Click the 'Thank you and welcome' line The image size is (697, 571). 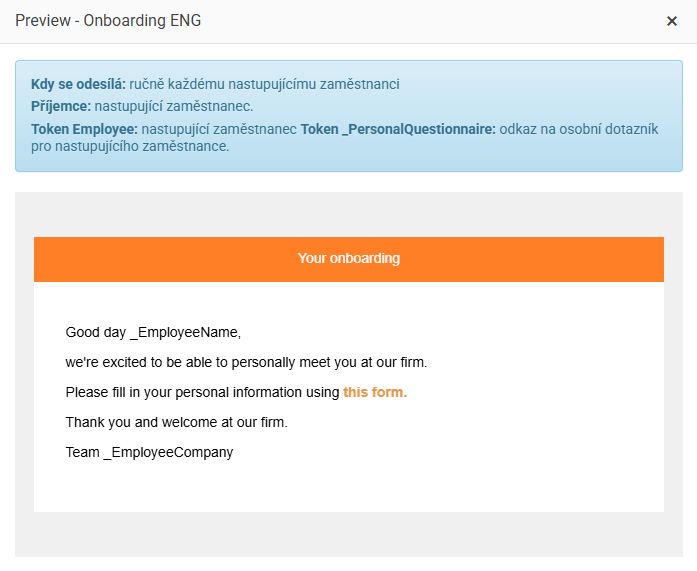pos(176,422)
